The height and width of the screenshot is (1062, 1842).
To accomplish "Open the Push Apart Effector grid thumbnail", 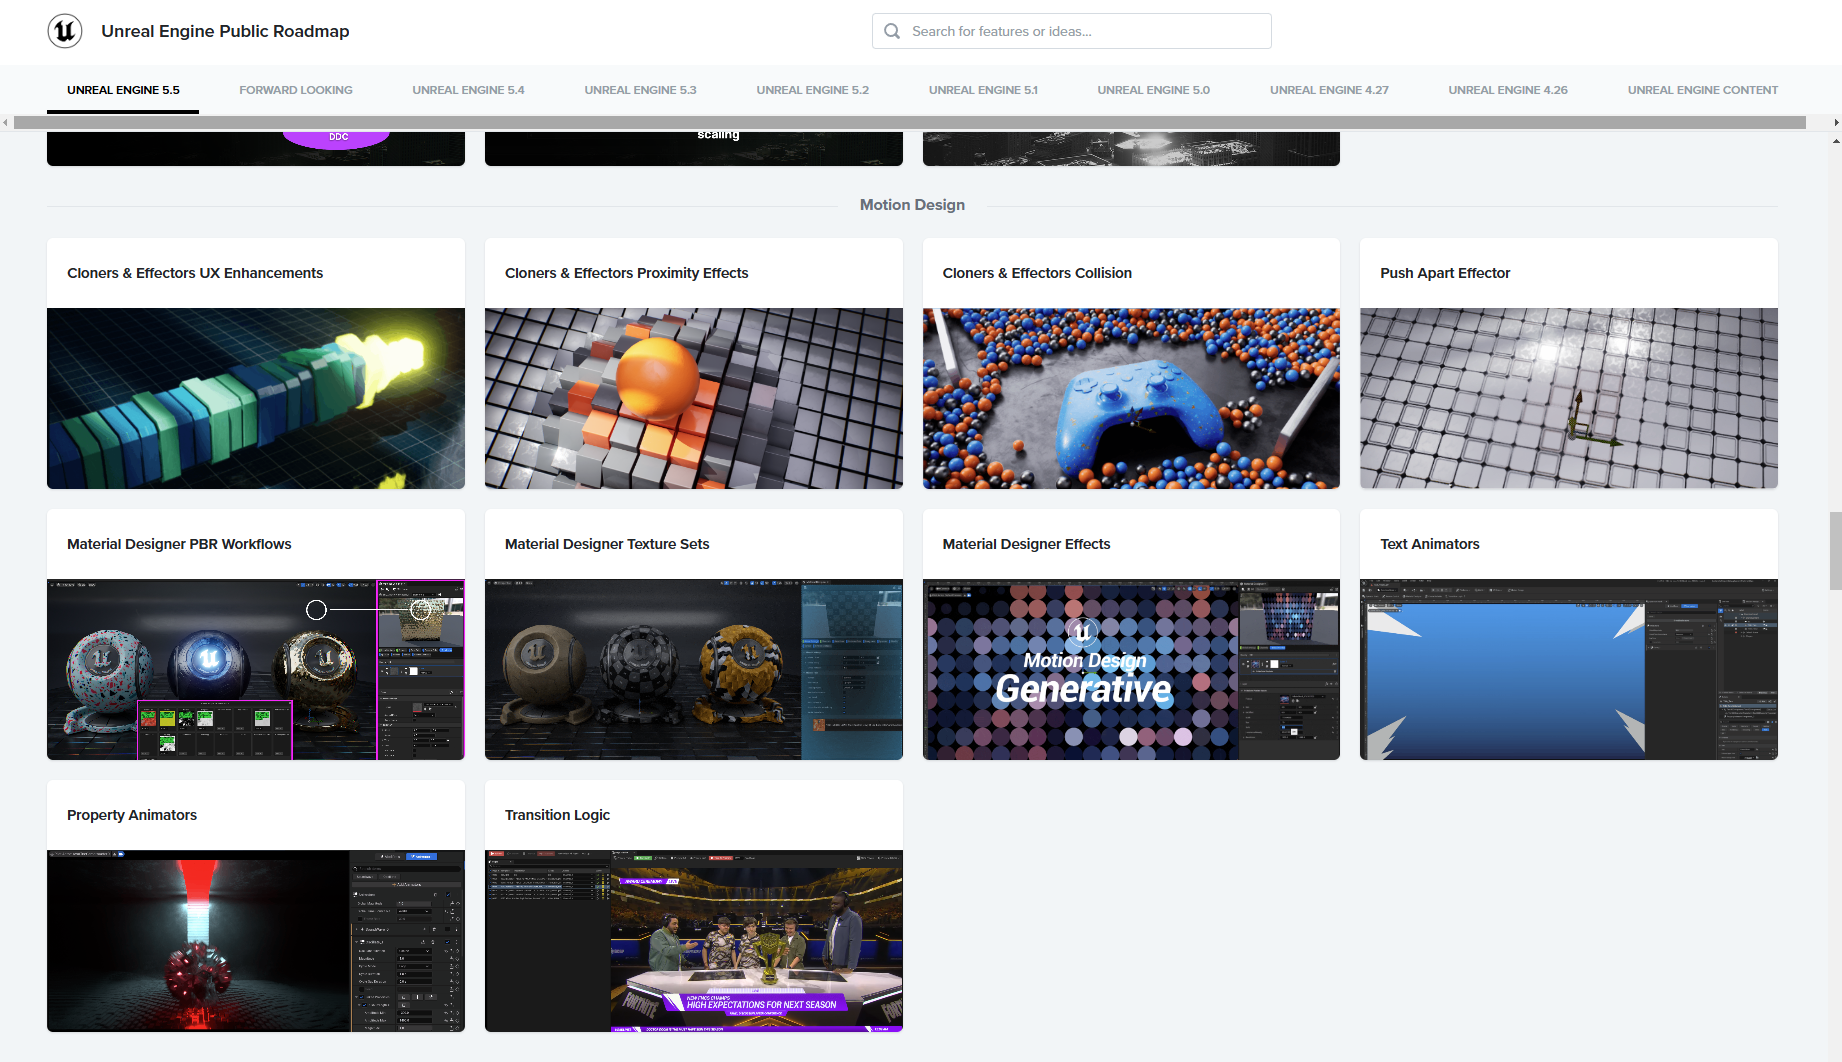I will click(x=1569, y=398).
